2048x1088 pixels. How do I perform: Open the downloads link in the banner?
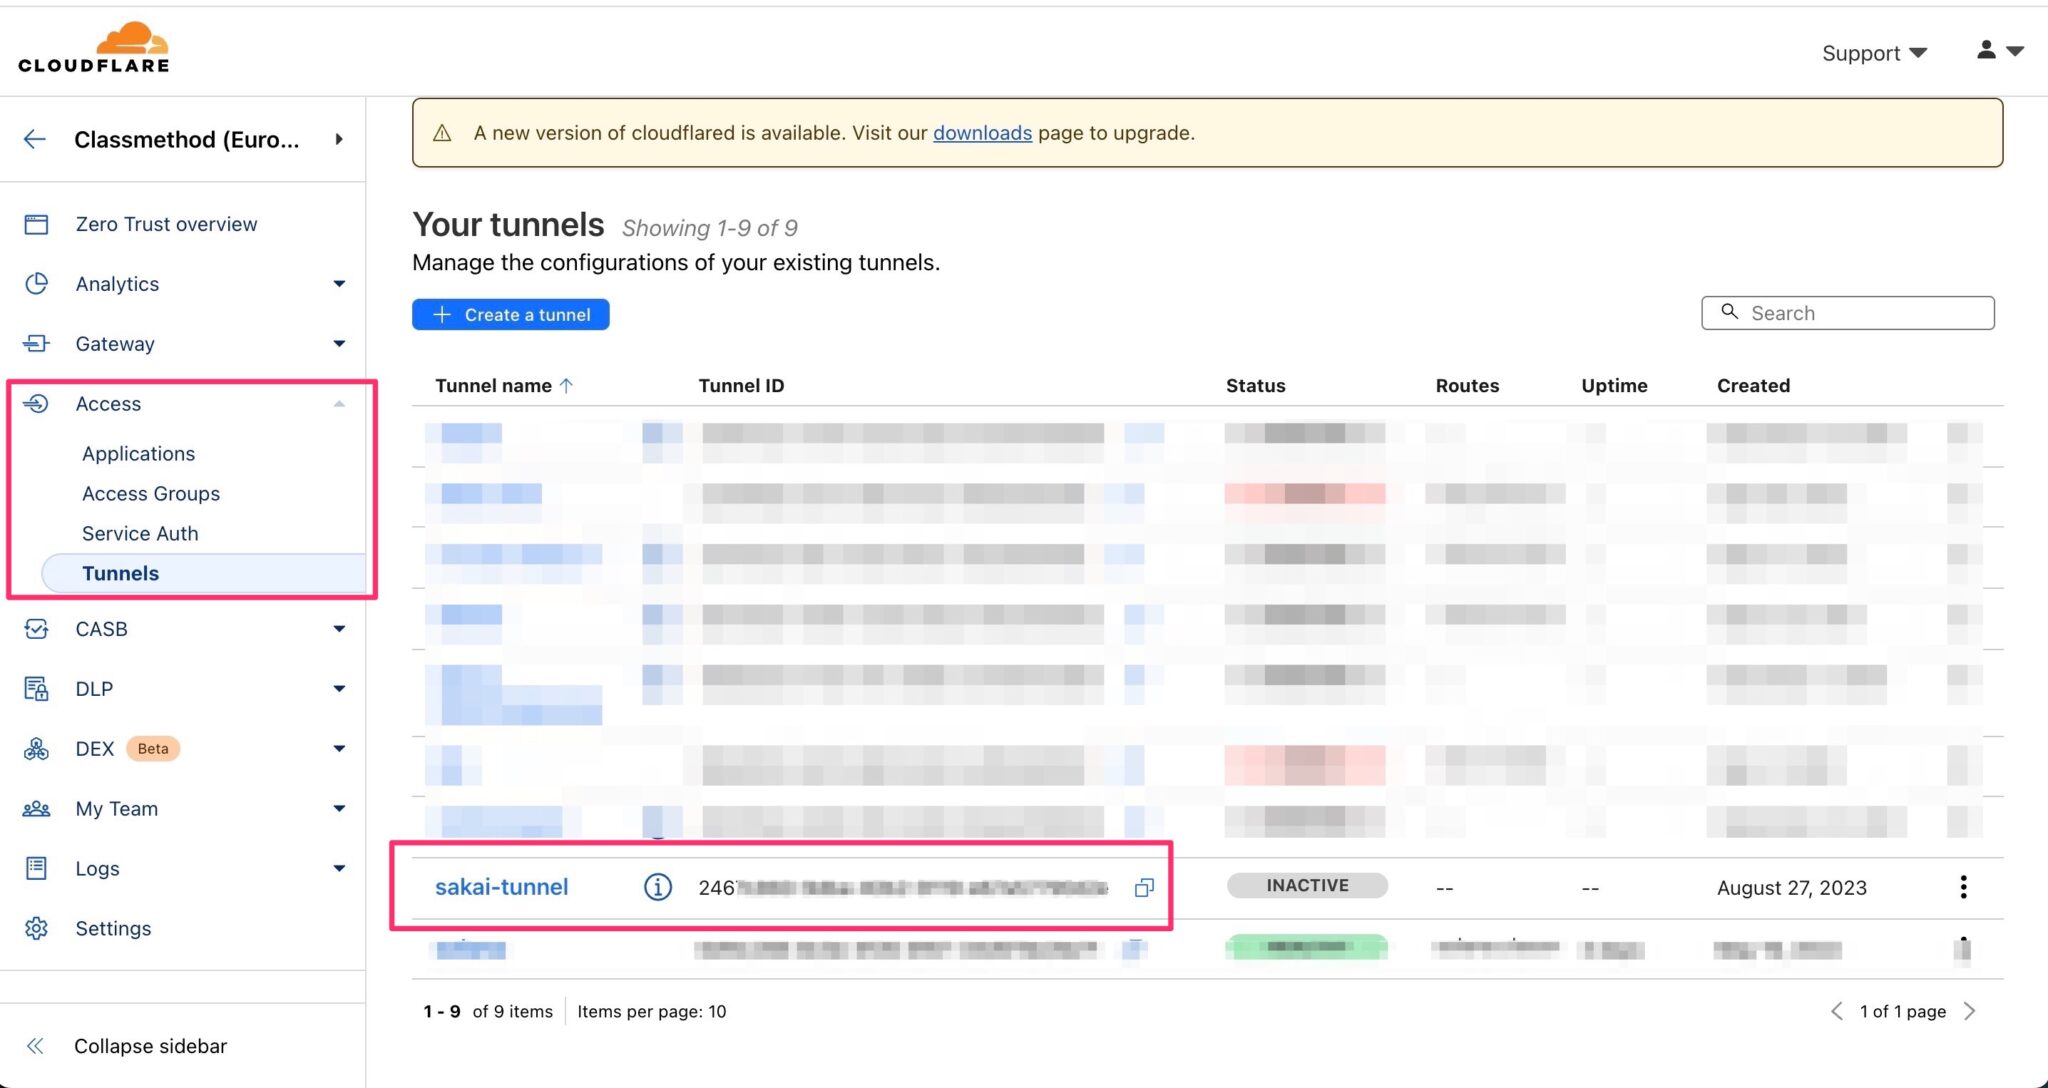coord(982,132)
